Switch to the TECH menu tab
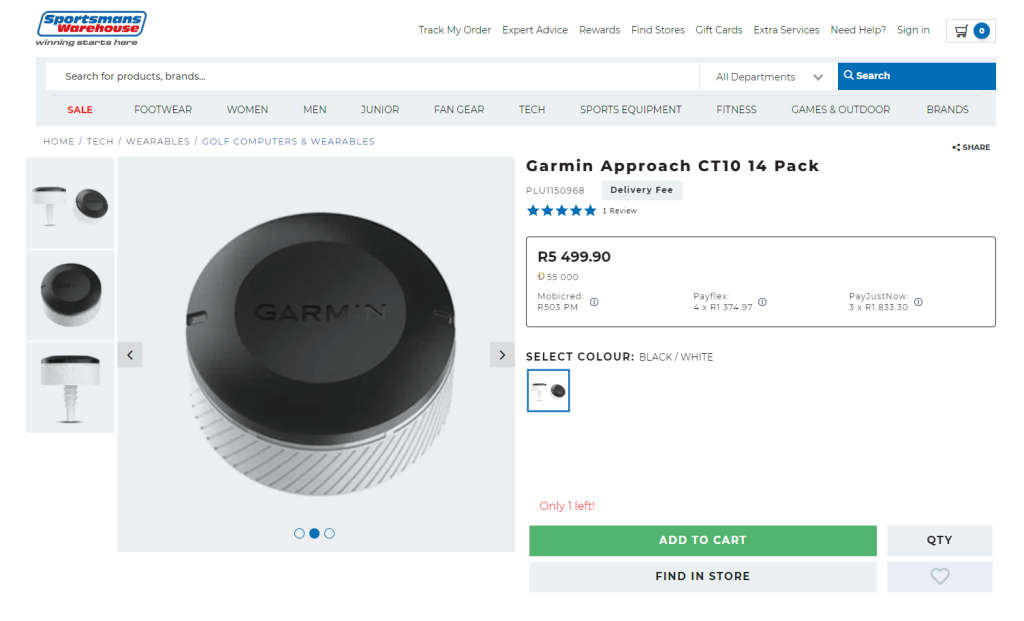Image resolution: width=1024 pixels, height=621 pixels. [x=531, y=109]
